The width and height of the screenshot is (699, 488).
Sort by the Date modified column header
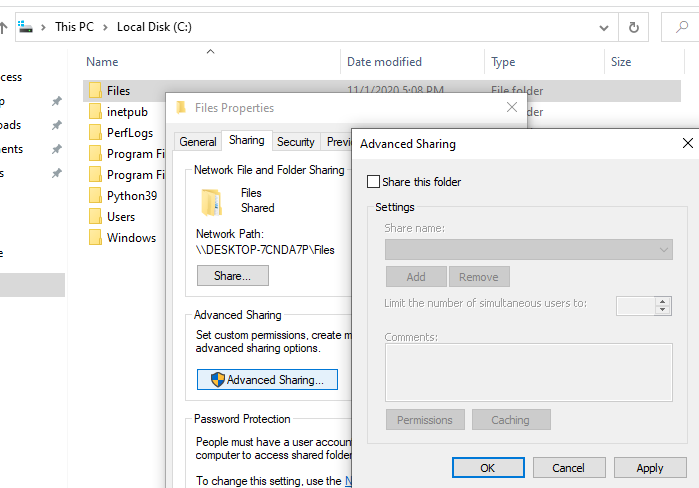384,62
